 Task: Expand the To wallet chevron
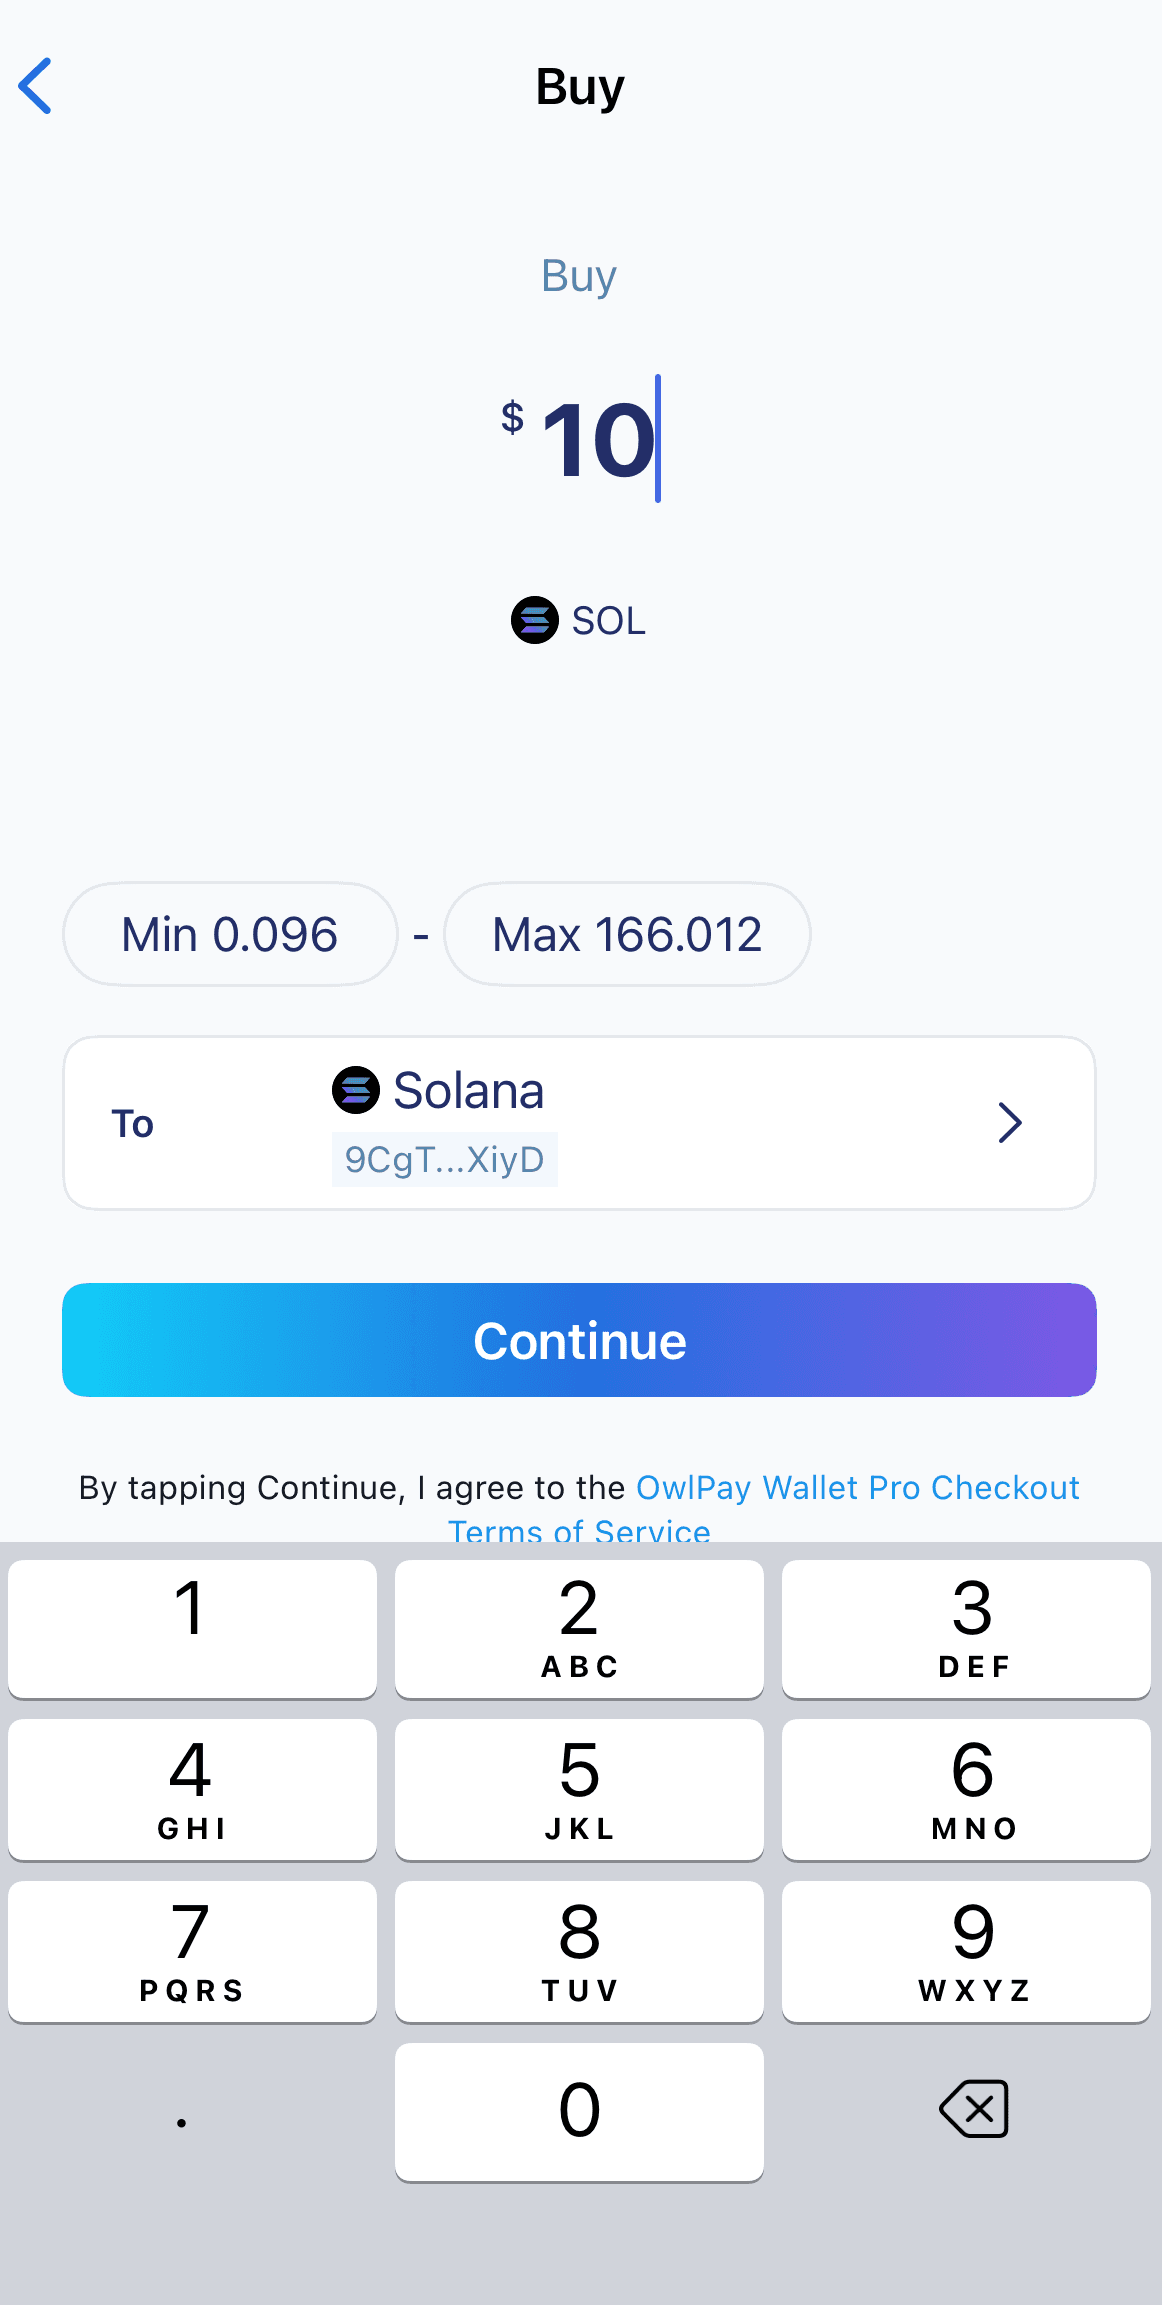click(x=1010, y=1123)
